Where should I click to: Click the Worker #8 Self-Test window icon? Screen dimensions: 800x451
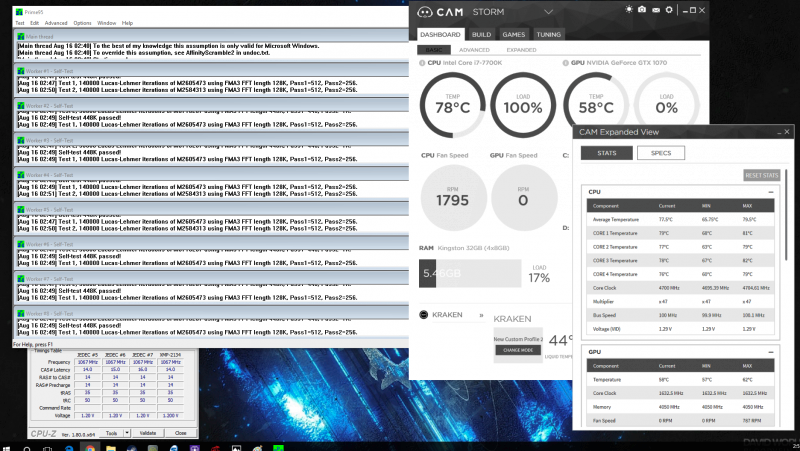click(21, 313)
